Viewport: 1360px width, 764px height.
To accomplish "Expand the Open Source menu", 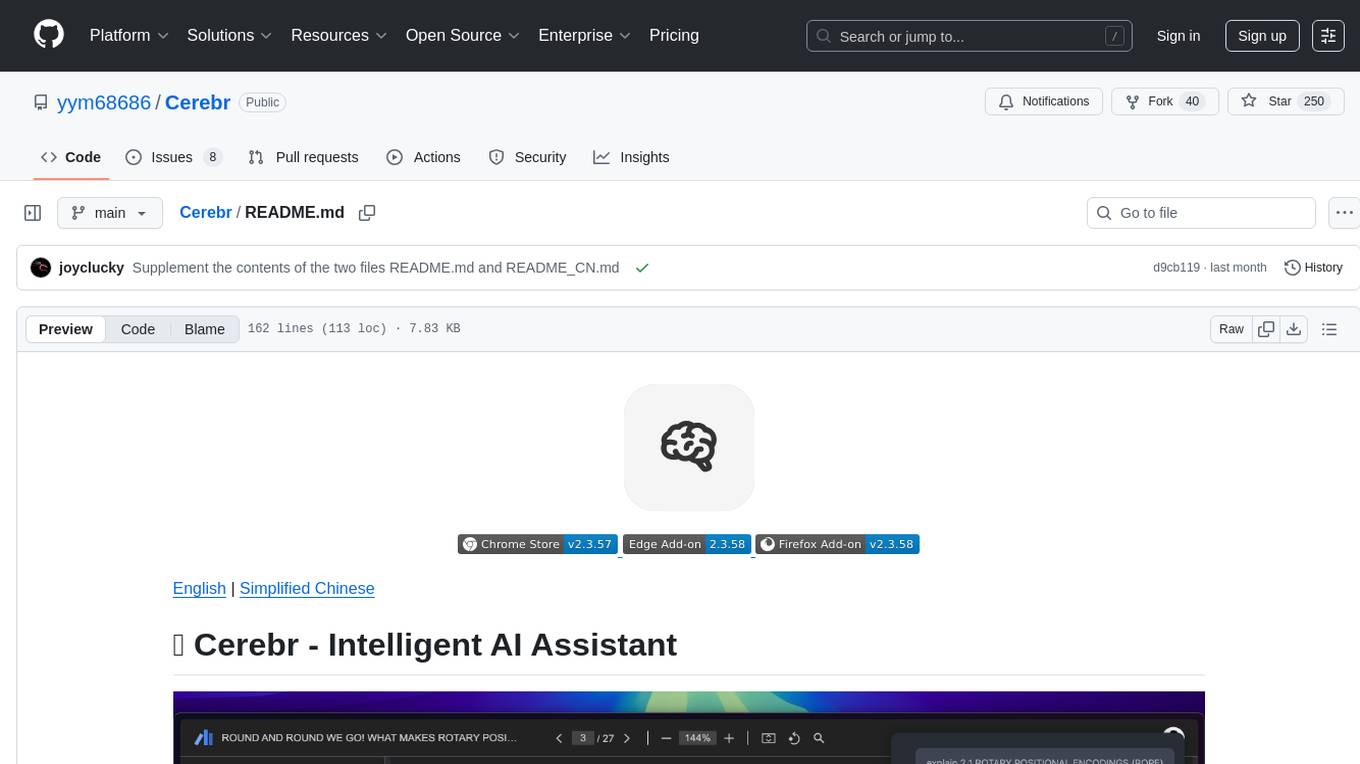I will (x=463, y=35).
